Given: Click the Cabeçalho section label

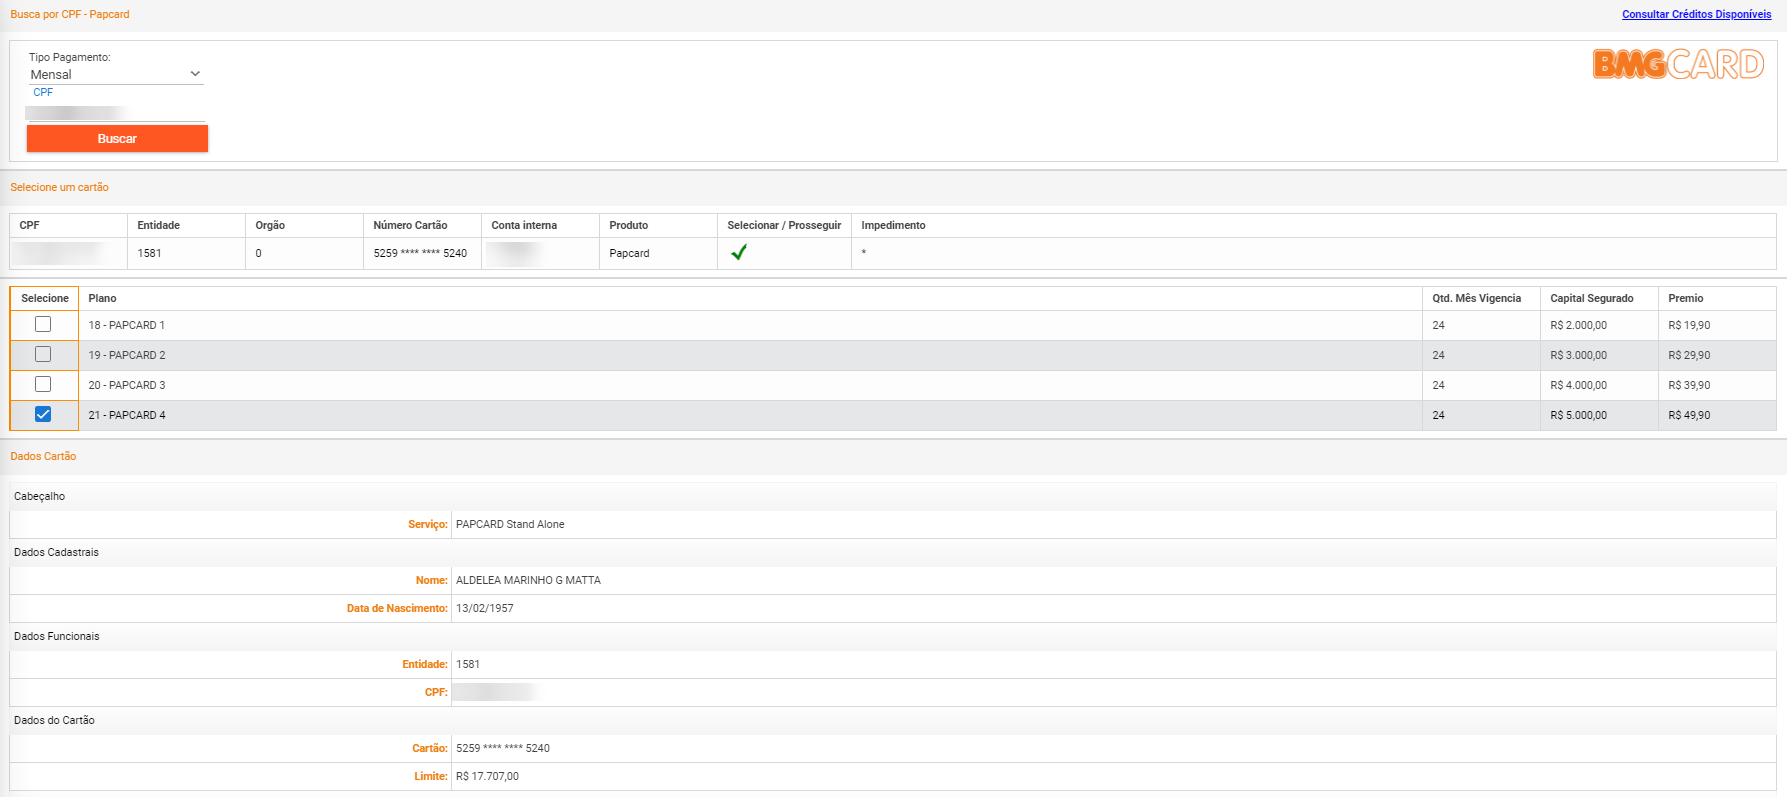Looking at the screenshot, I should pos(39,496).
